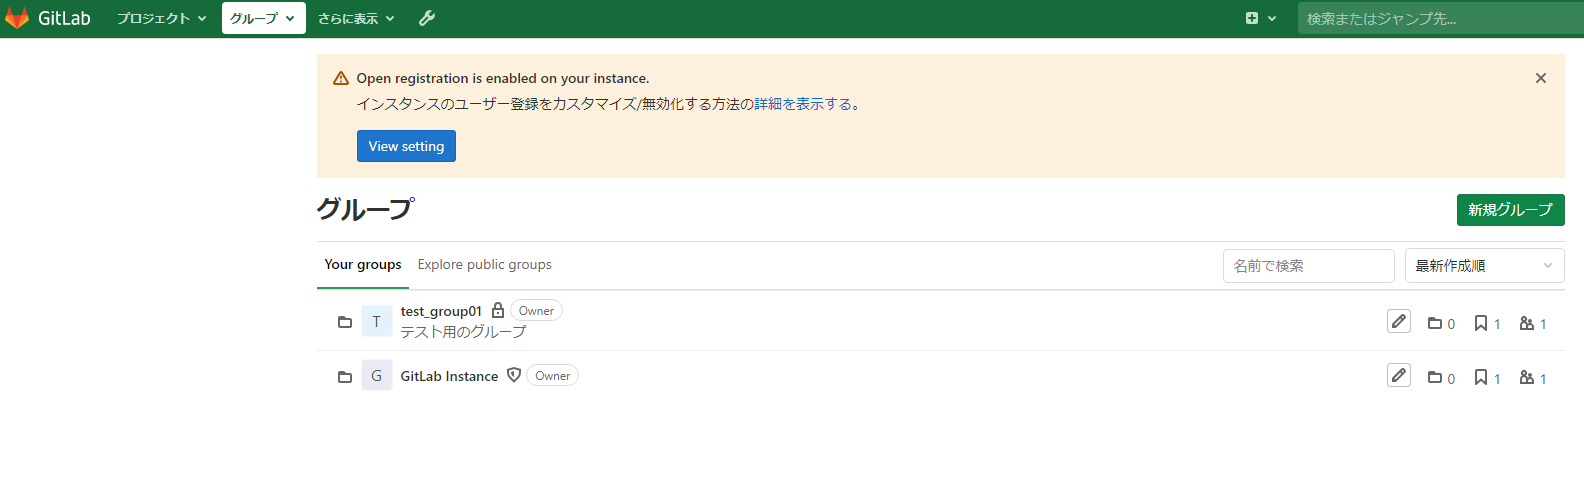The height and width of the screenshot is (495, 1584).
Task: Click the GitLab fox logo
Action: tap(17, 18)
